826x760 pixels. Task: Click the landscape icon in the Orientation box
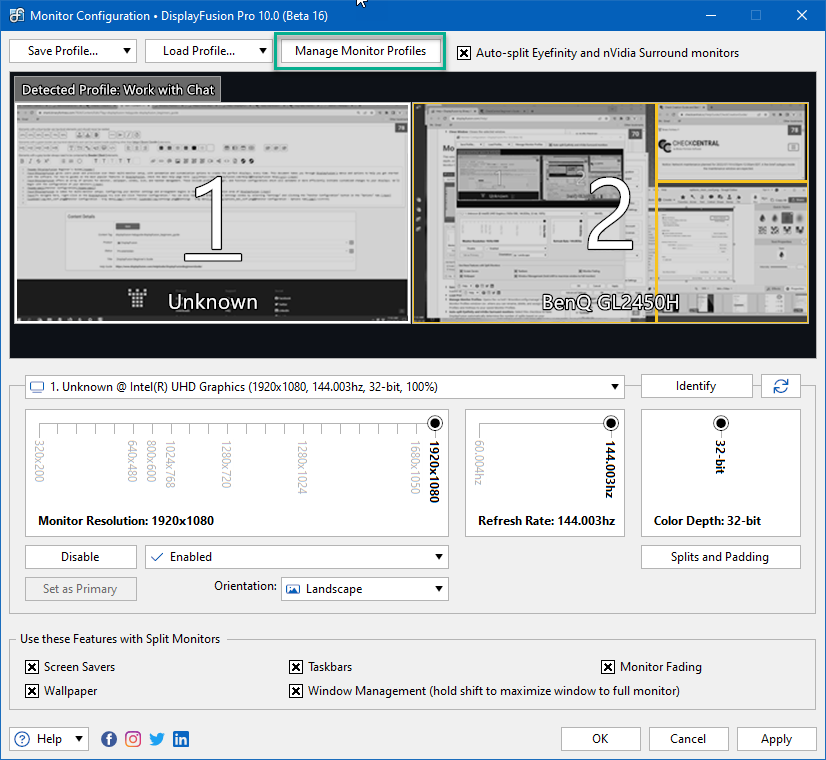point(293,589)
